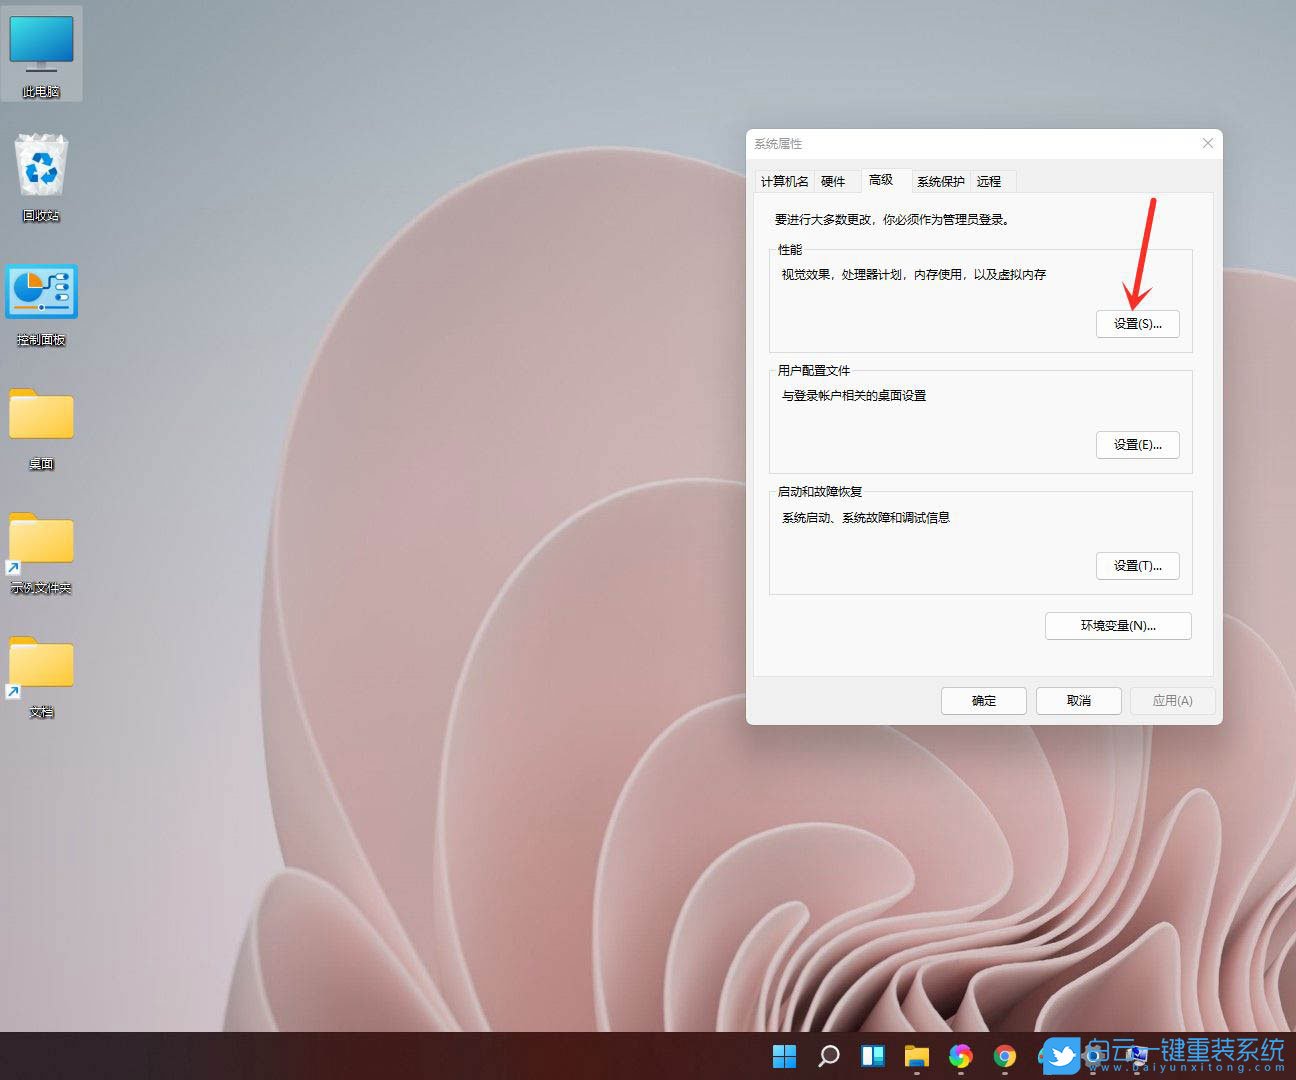
Task: Open Twitter from the taskbar
Action: coord(1060,1055)
